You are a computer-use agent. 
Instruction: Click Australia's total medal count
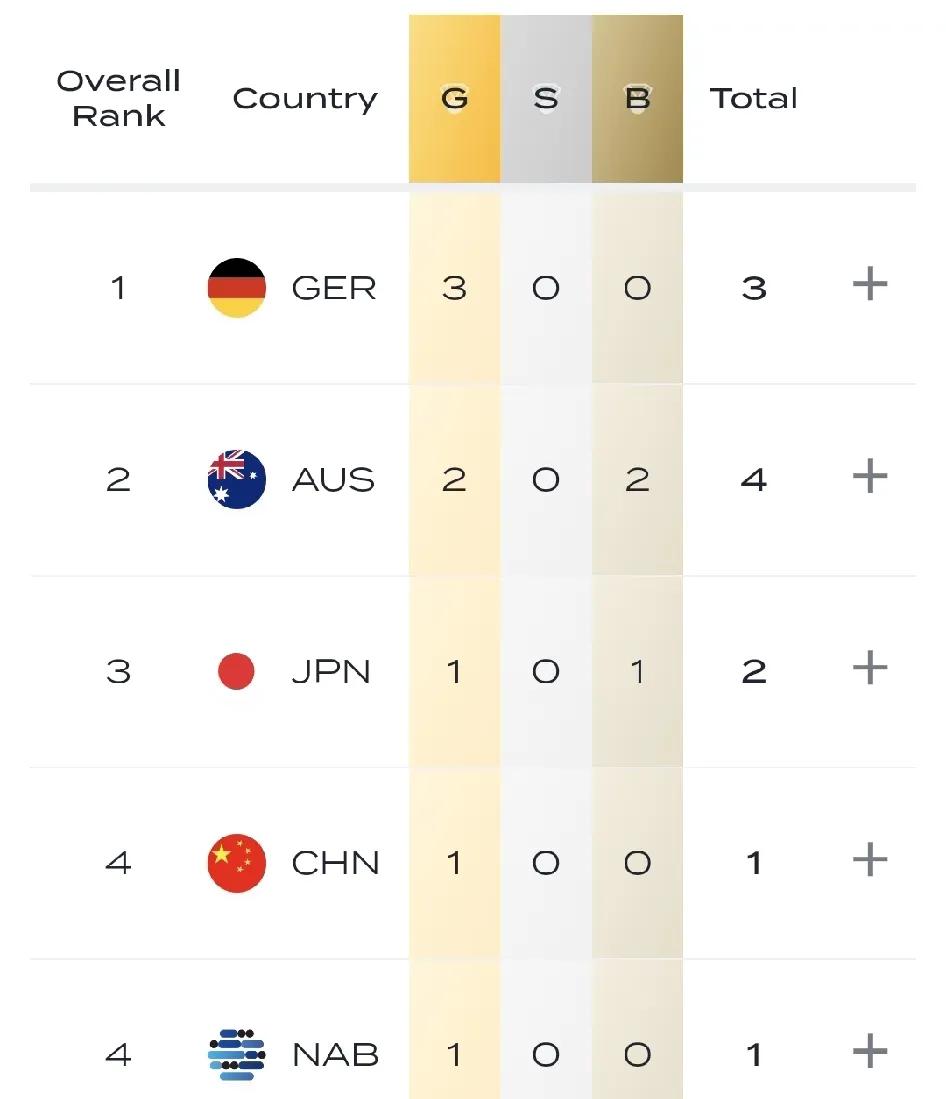[754, 480]
